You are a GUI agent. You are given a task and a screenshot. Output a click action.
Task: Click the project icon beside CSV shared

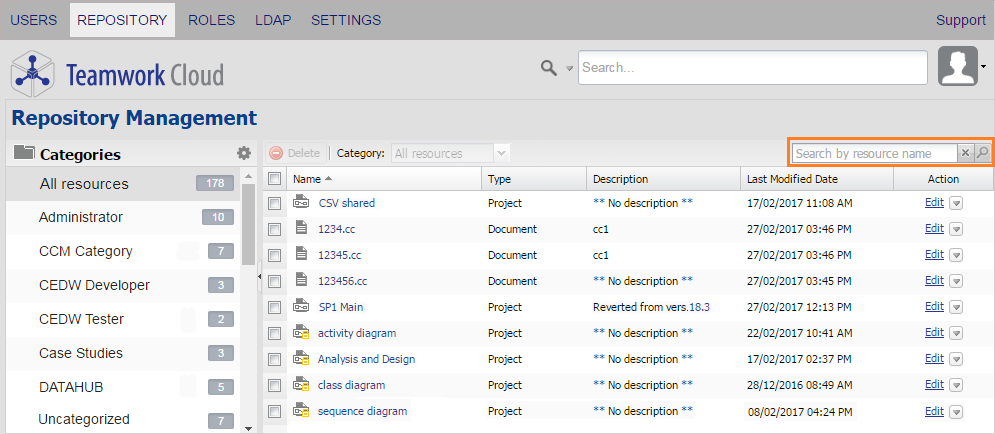tap(301, 203)
